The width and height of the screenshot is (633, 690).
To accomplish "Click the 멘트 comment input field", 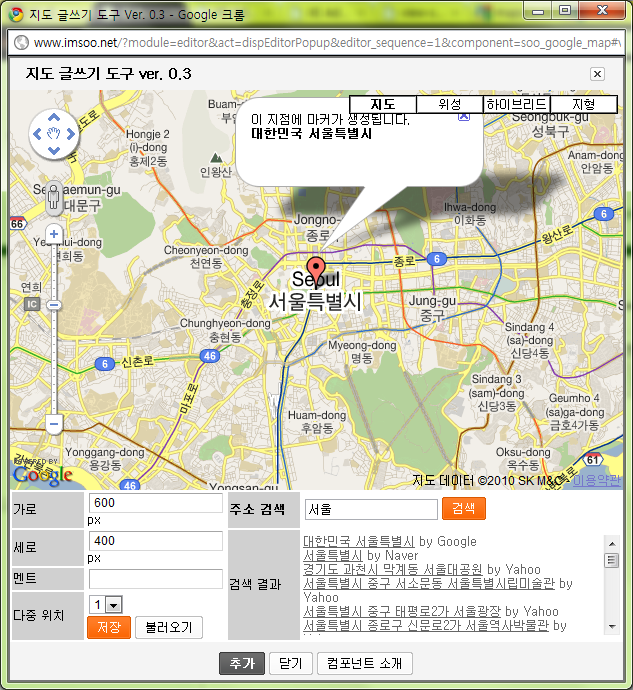I will [156, 579].
